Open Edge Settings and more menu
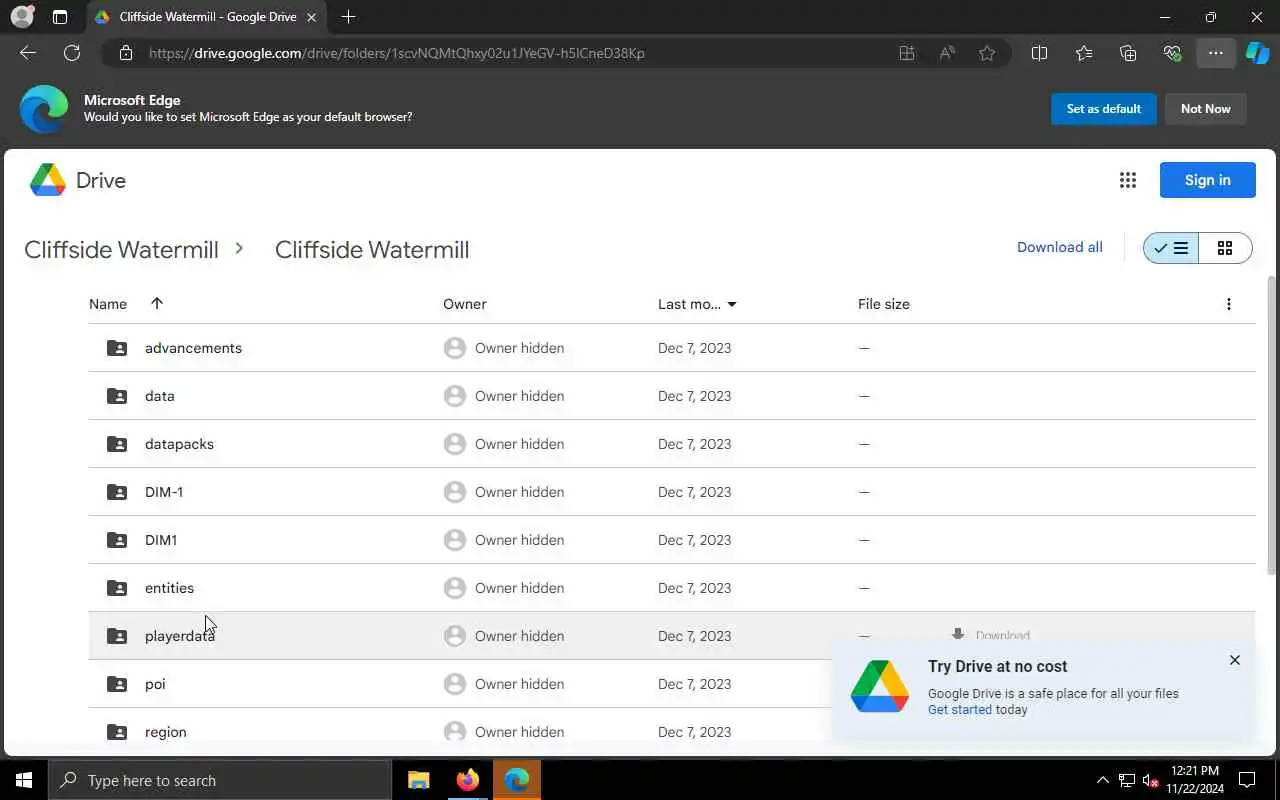Screen dimensions: 1280x800 [x=1216, y=53]
